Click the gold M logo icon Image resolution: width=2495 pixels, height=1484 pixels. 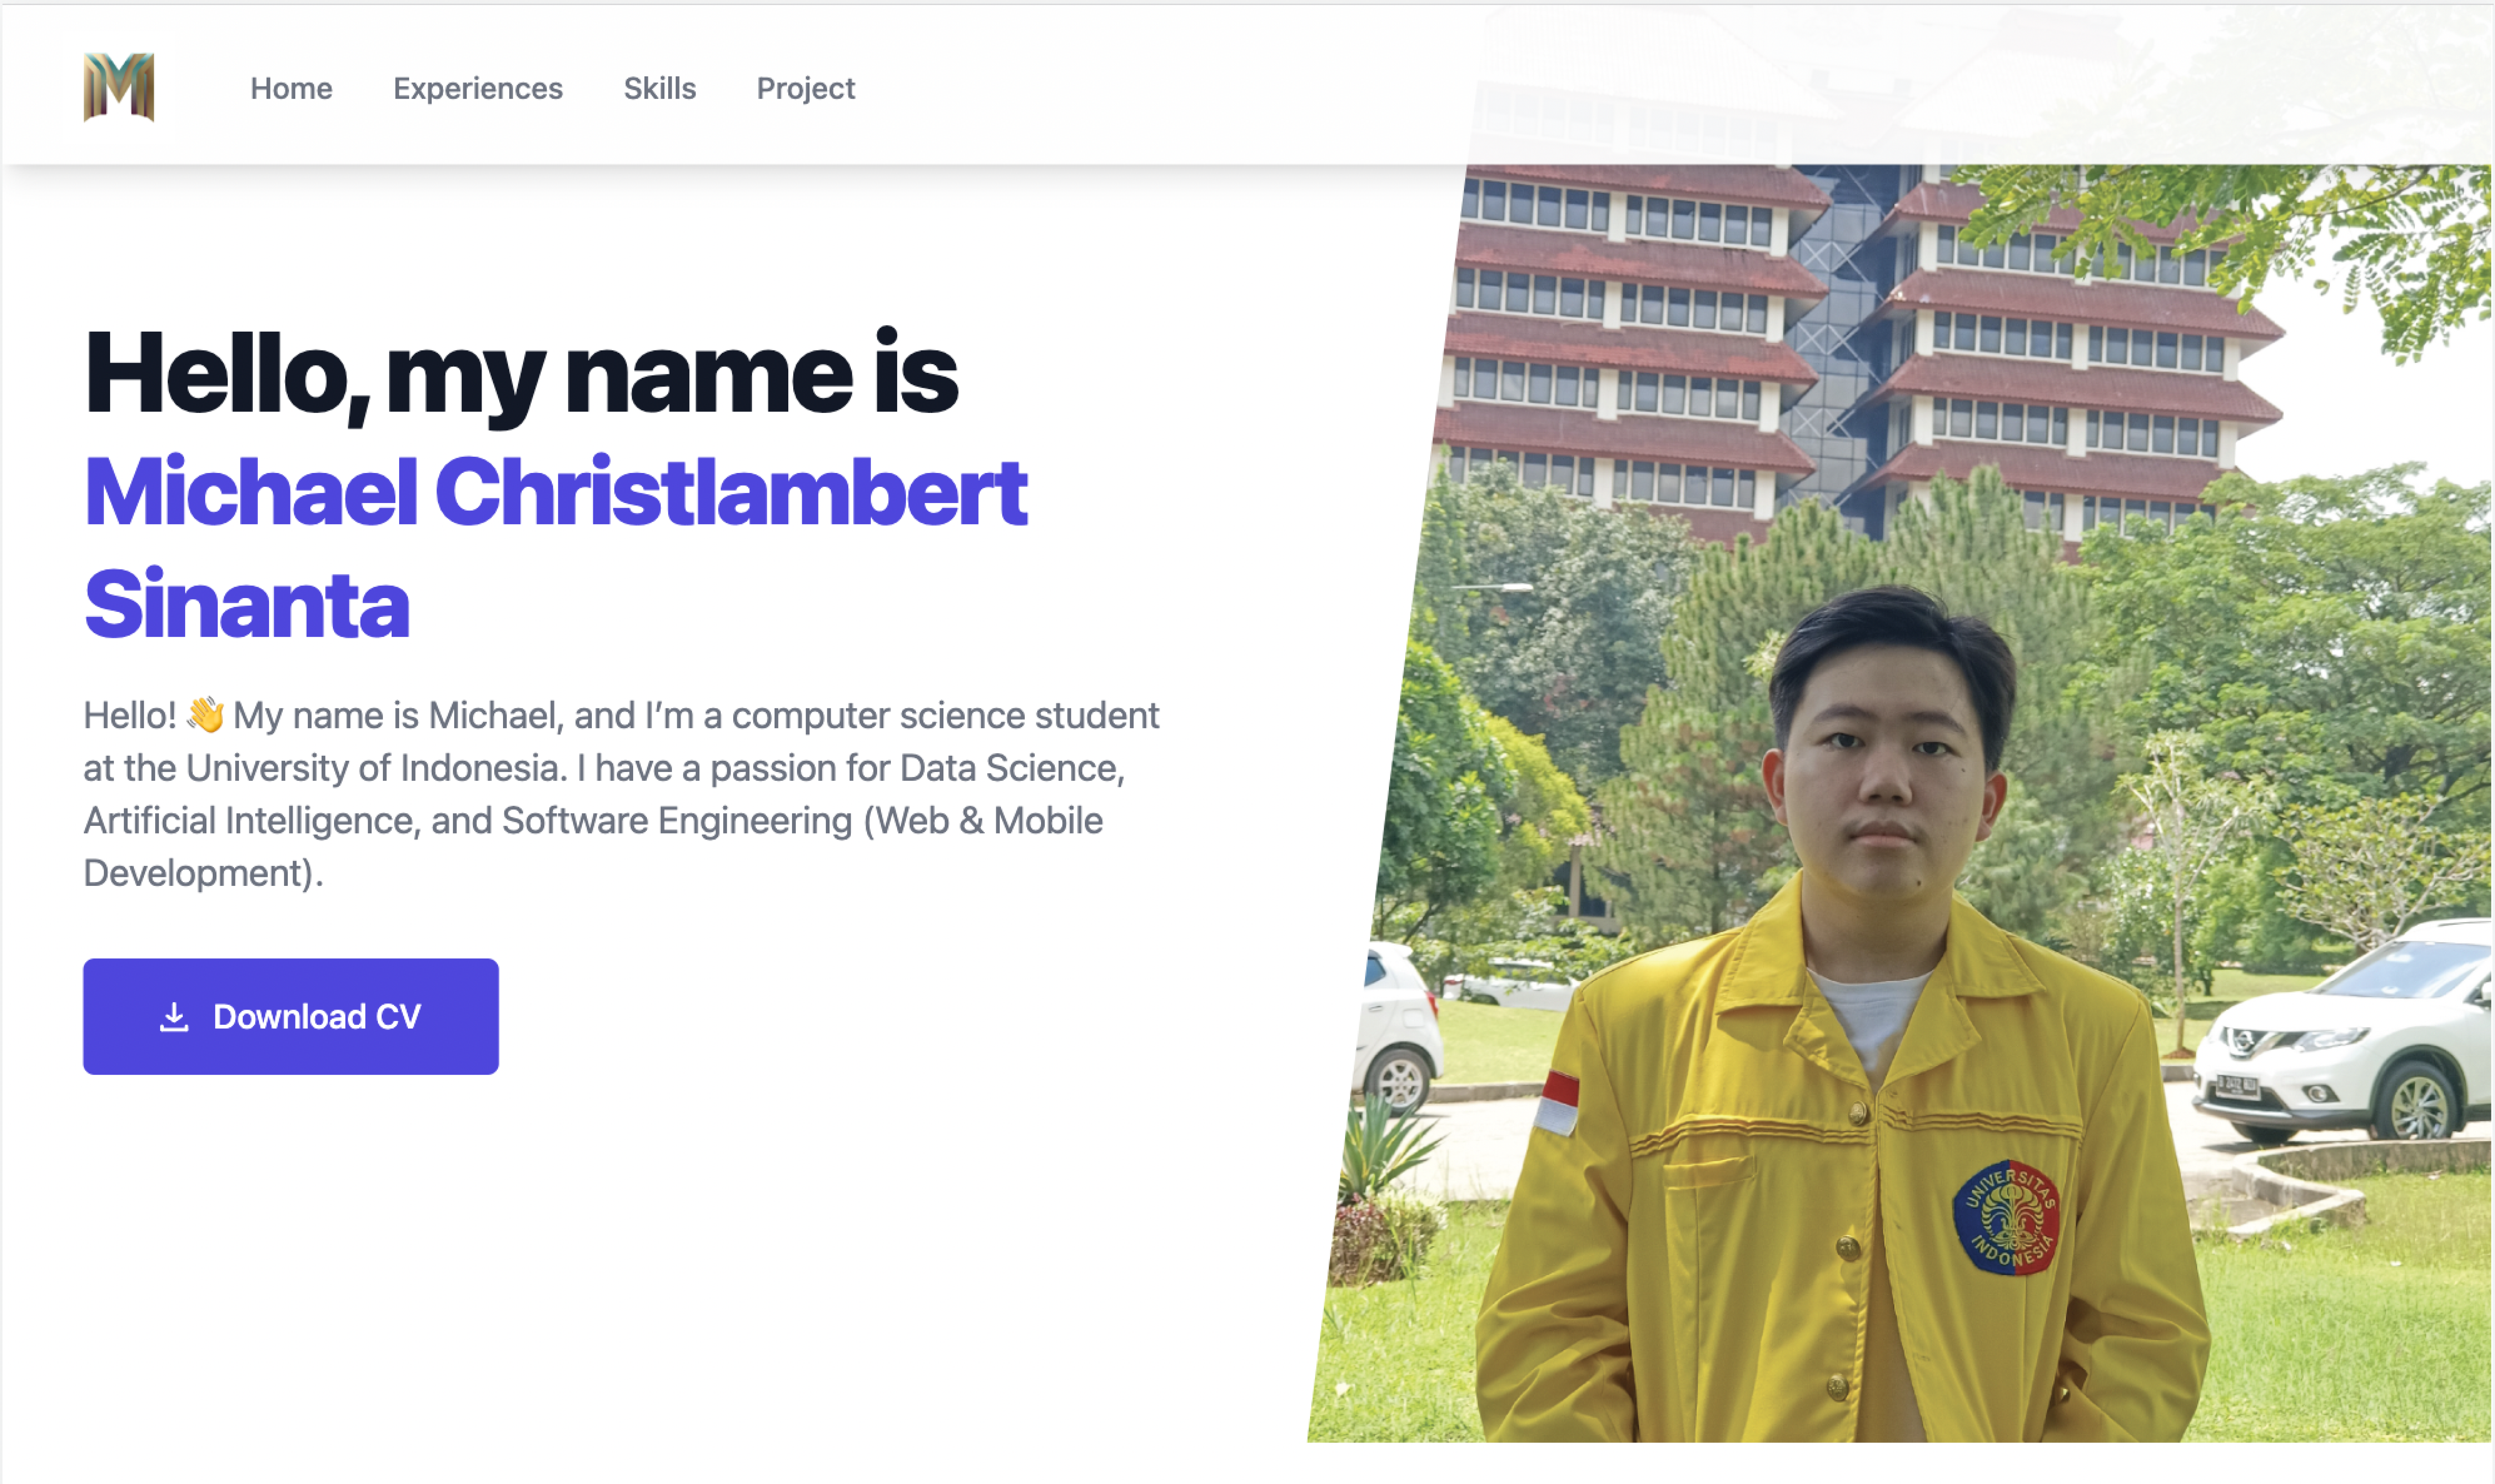pyautogui.click(x=119, y=87)
